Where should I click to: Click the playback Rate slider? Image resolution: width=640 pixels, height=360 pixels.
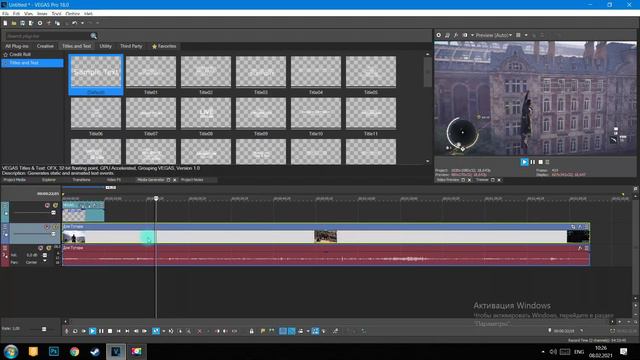click(x=44, y=329)
